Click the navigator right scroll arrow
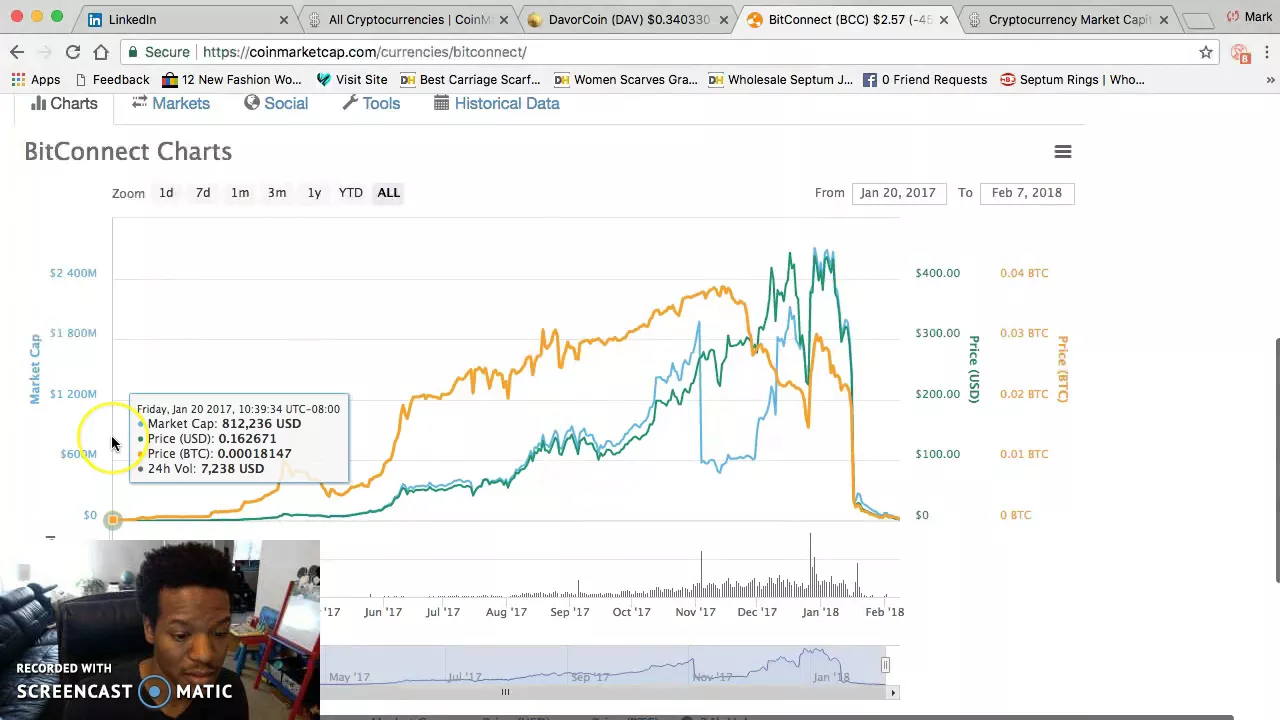Viewport: 1280px width, 720px height. (x=894, y=692)
